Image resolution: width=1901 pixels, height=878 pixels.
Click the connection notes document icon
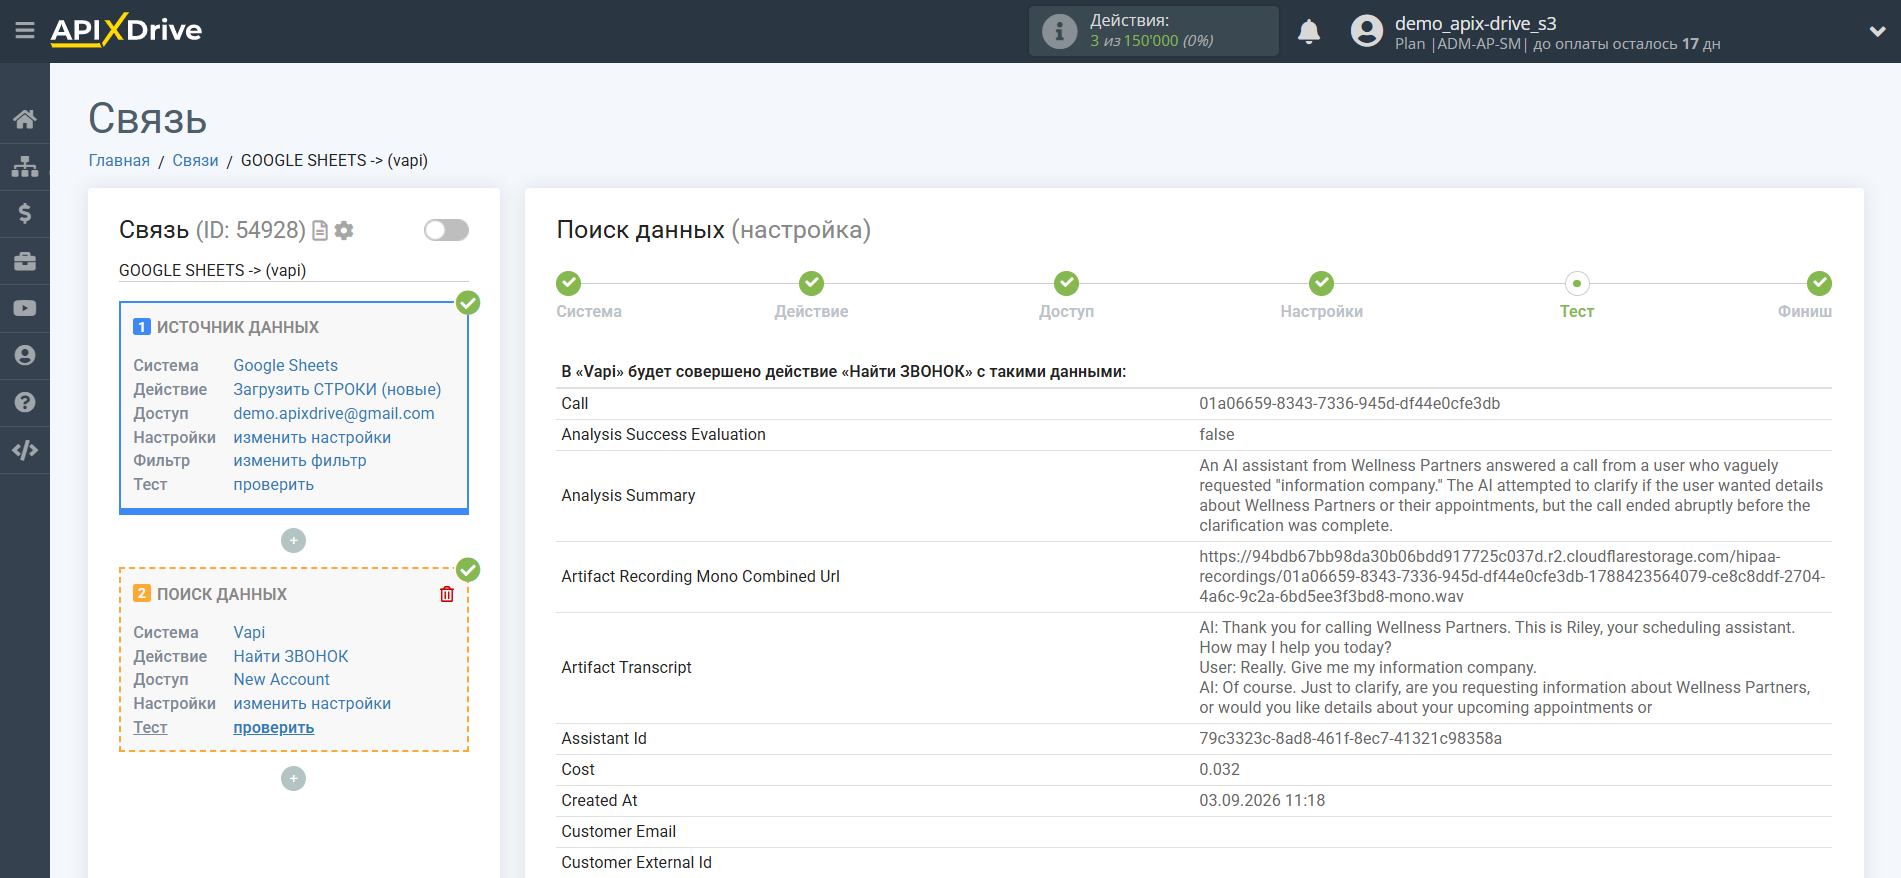[x=320, y=231]
